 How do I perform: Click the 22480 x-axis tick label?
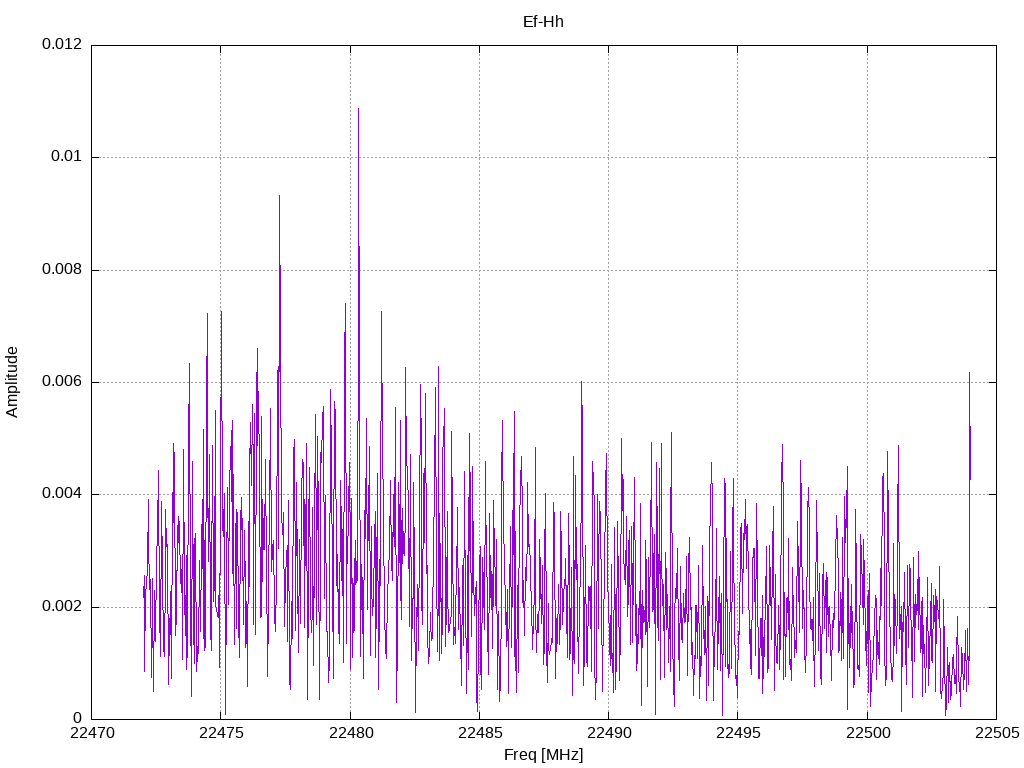pyautogui.click(x=351, y=733)
